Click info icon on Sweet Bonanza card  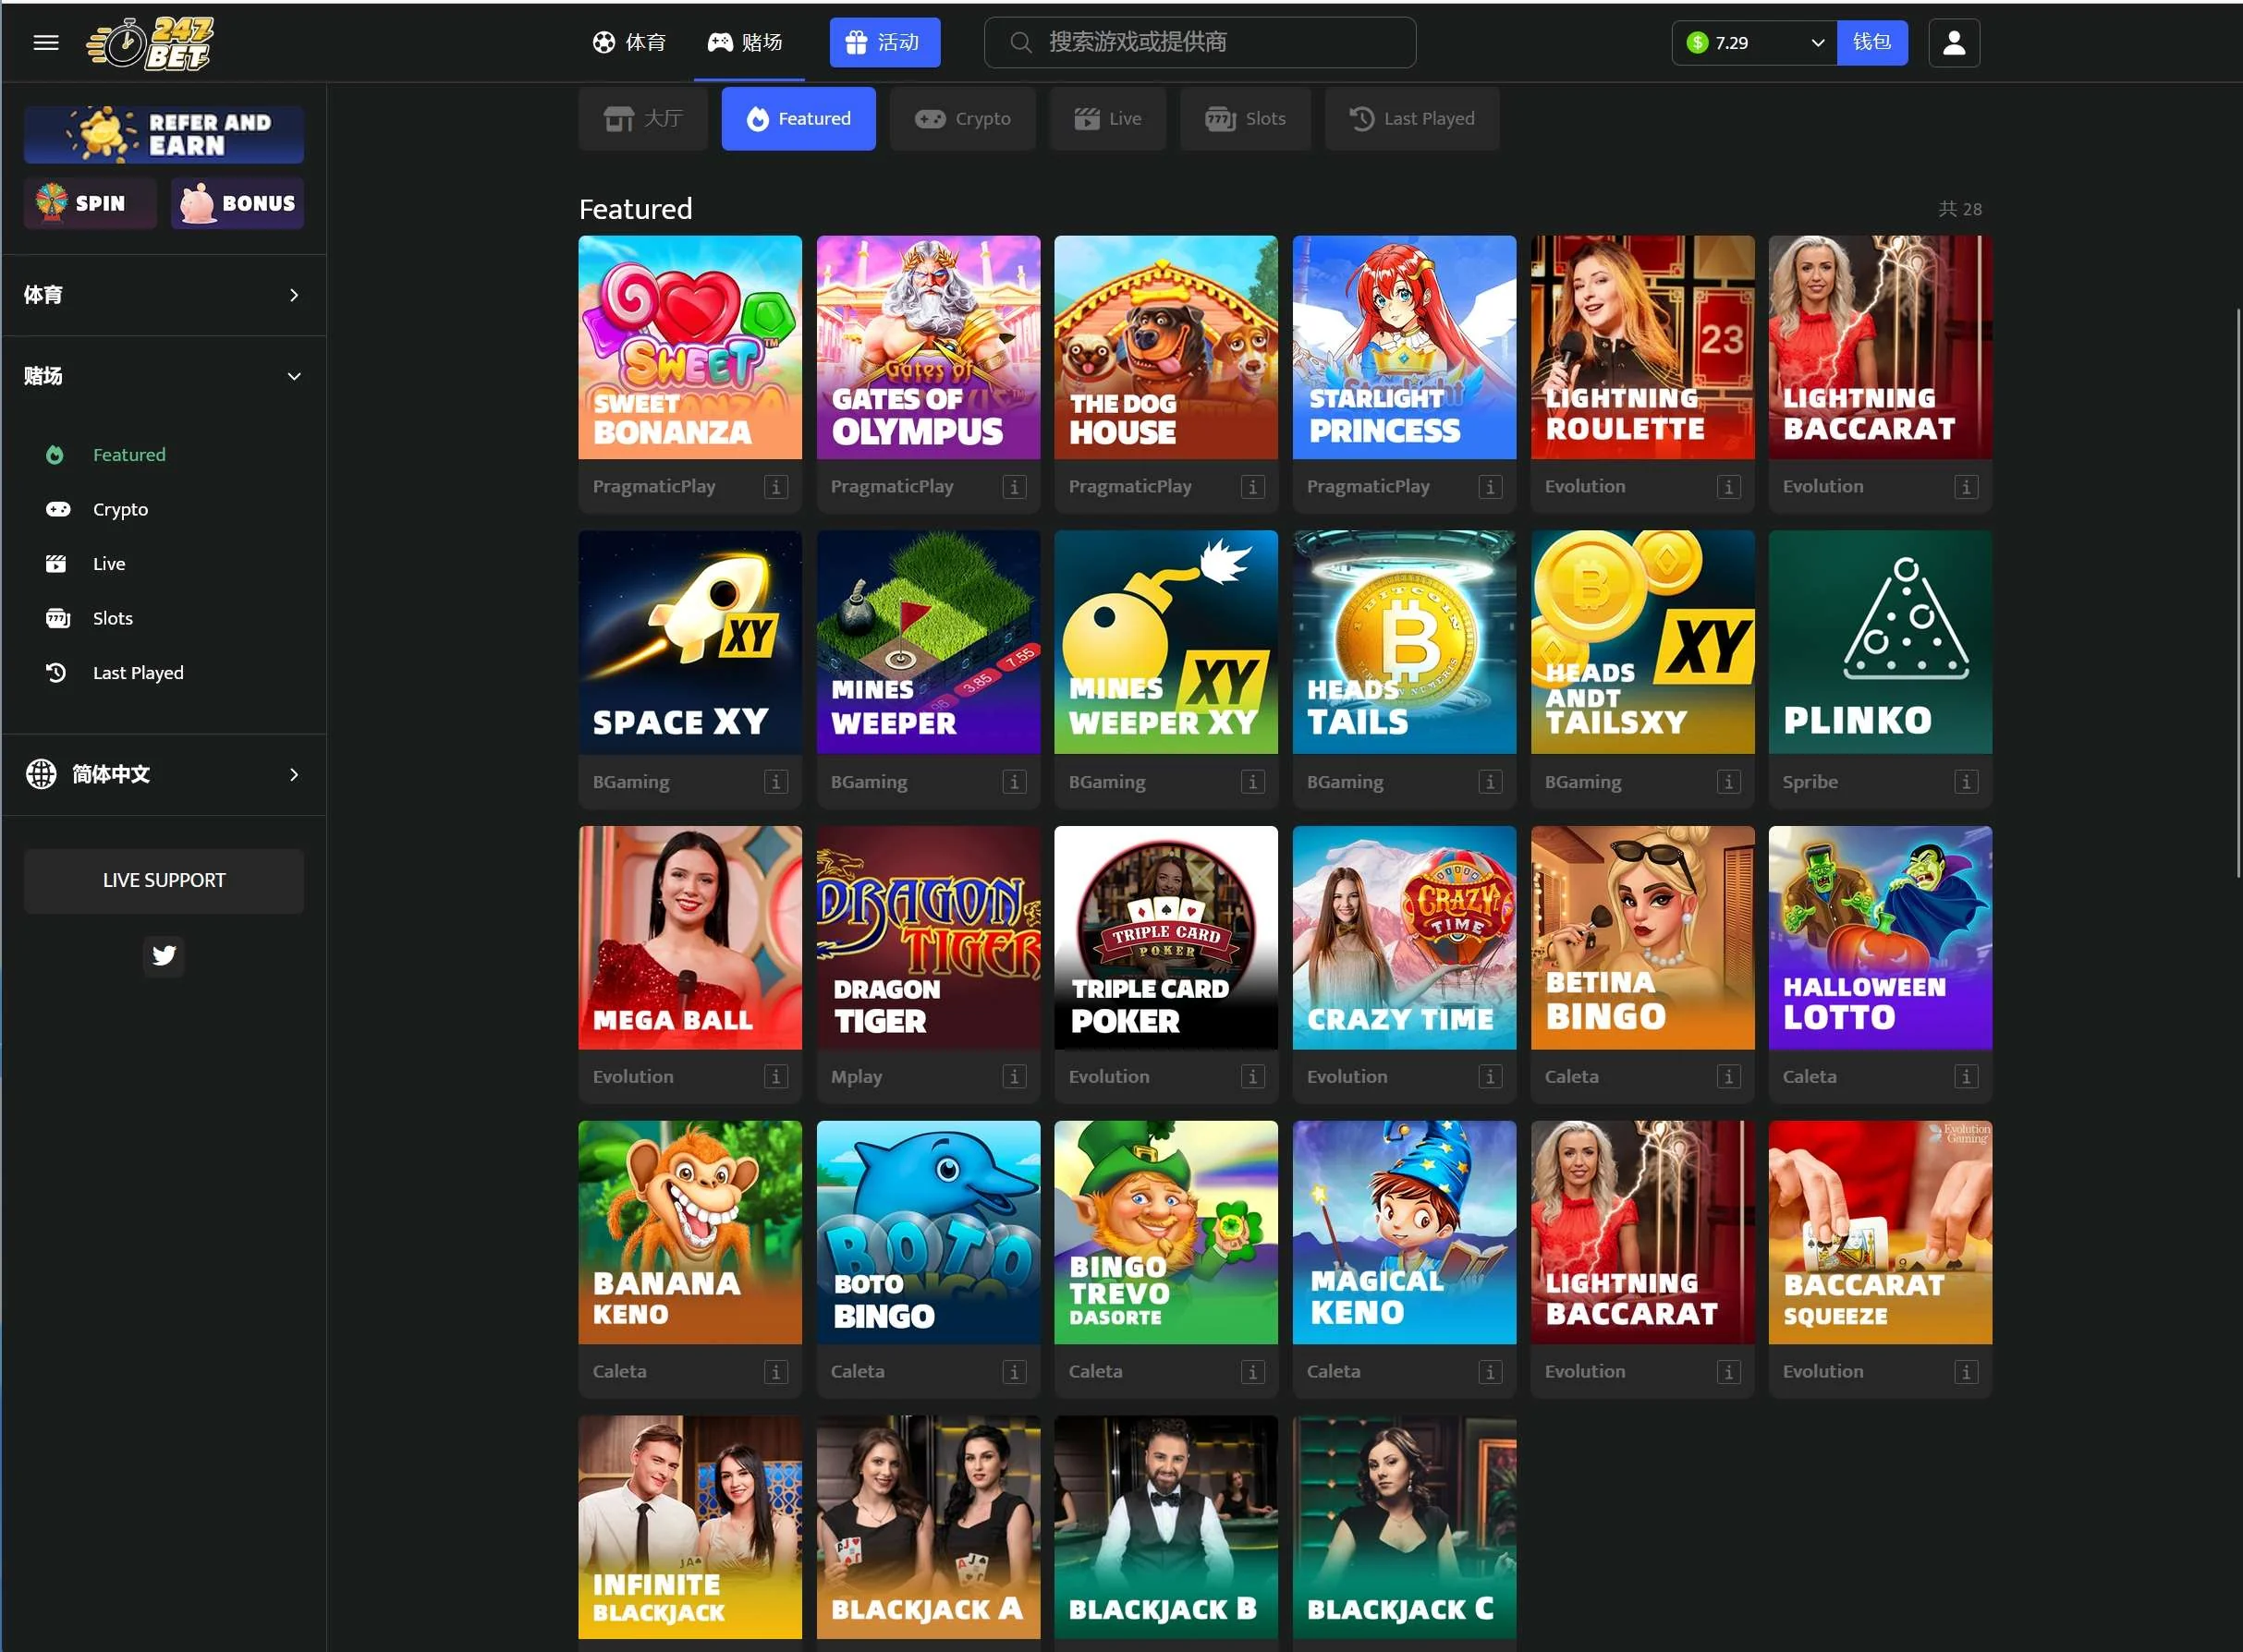775,487
